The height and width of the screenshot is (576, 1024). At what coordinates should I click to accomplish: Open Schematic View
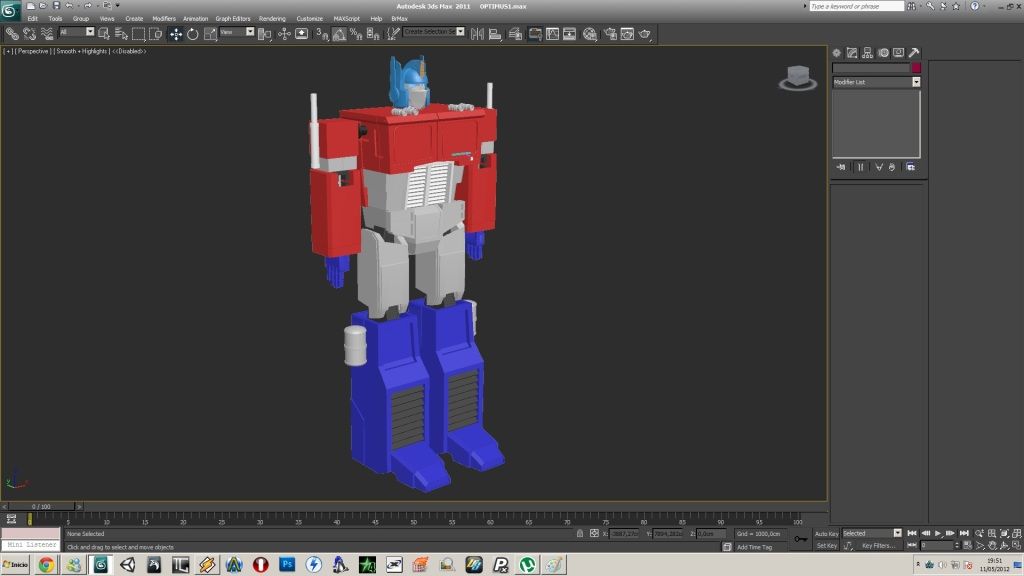point(569,34)
